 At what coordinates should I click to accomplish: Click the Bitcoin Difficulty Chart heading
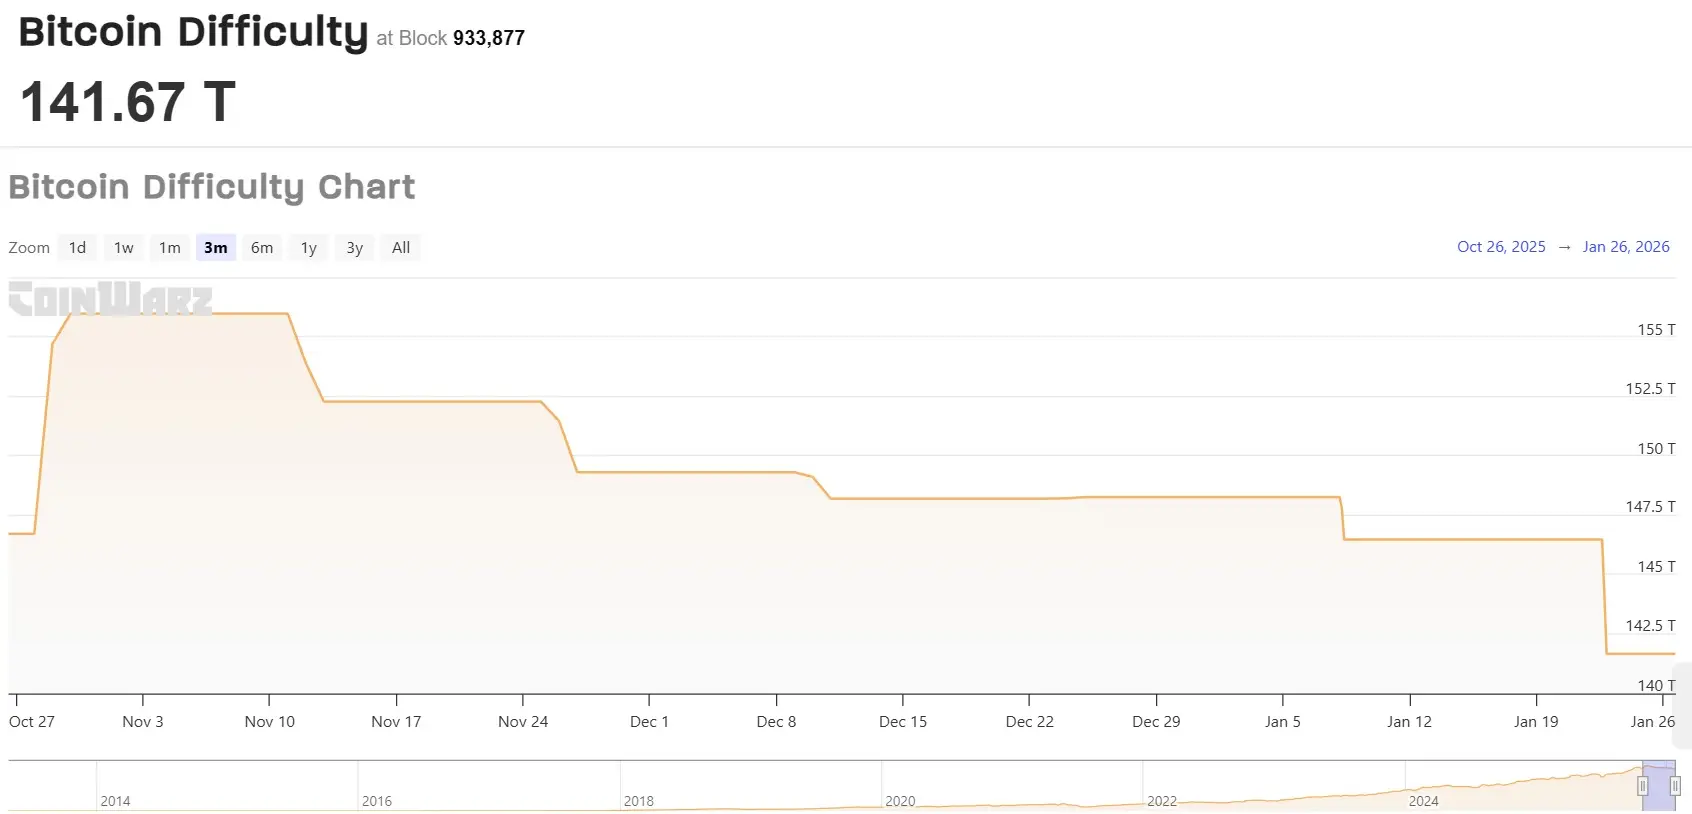coord(212,187)
